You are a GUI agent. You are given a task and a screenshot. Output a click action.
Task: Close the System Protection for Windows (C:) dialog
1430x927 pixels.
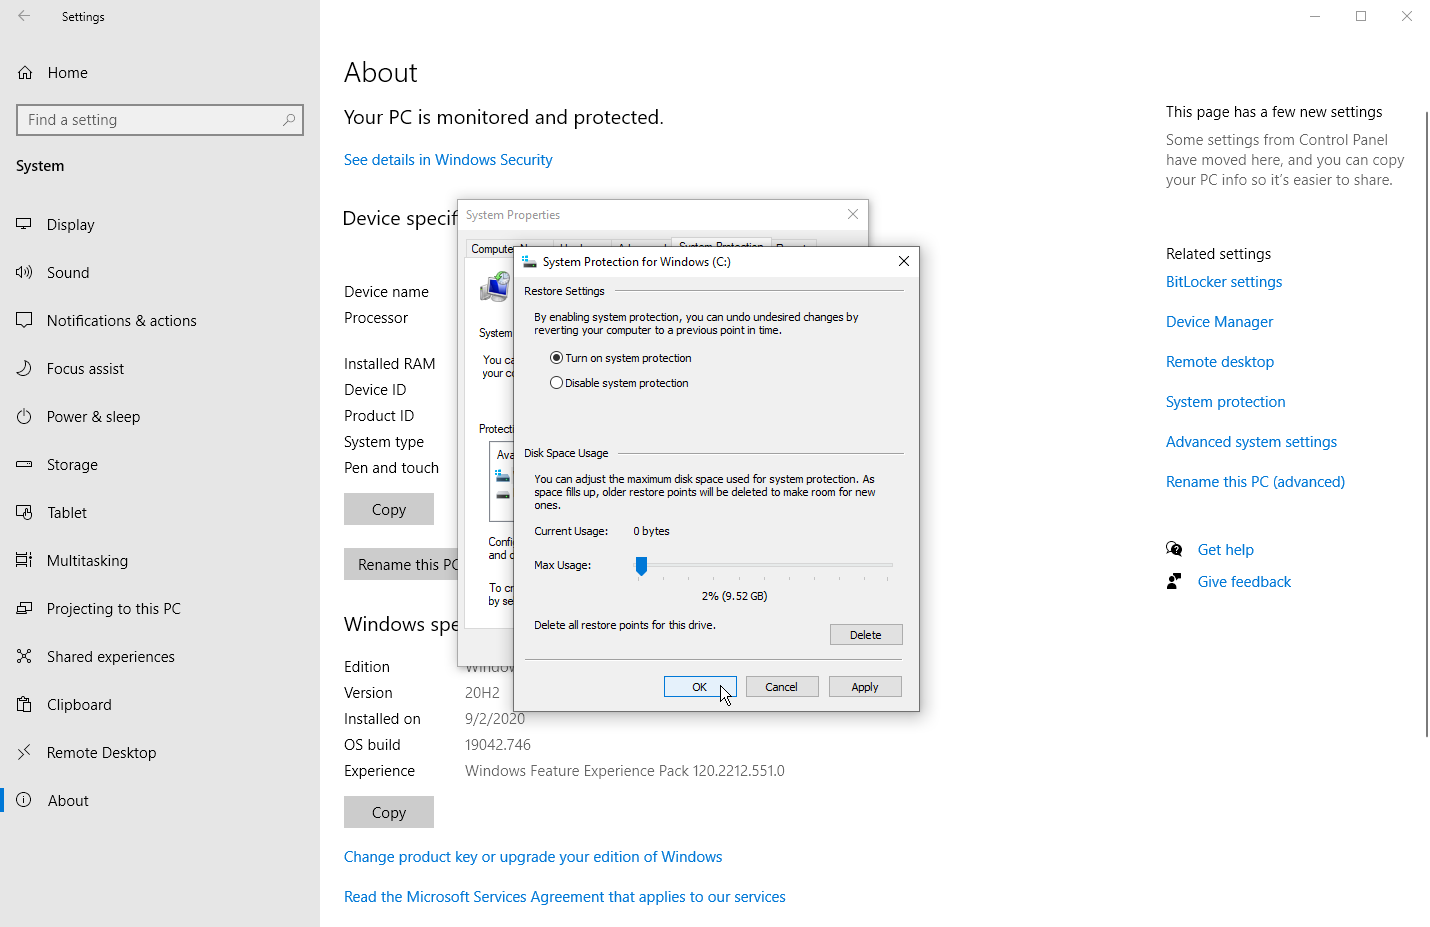(x=903, y=261)
